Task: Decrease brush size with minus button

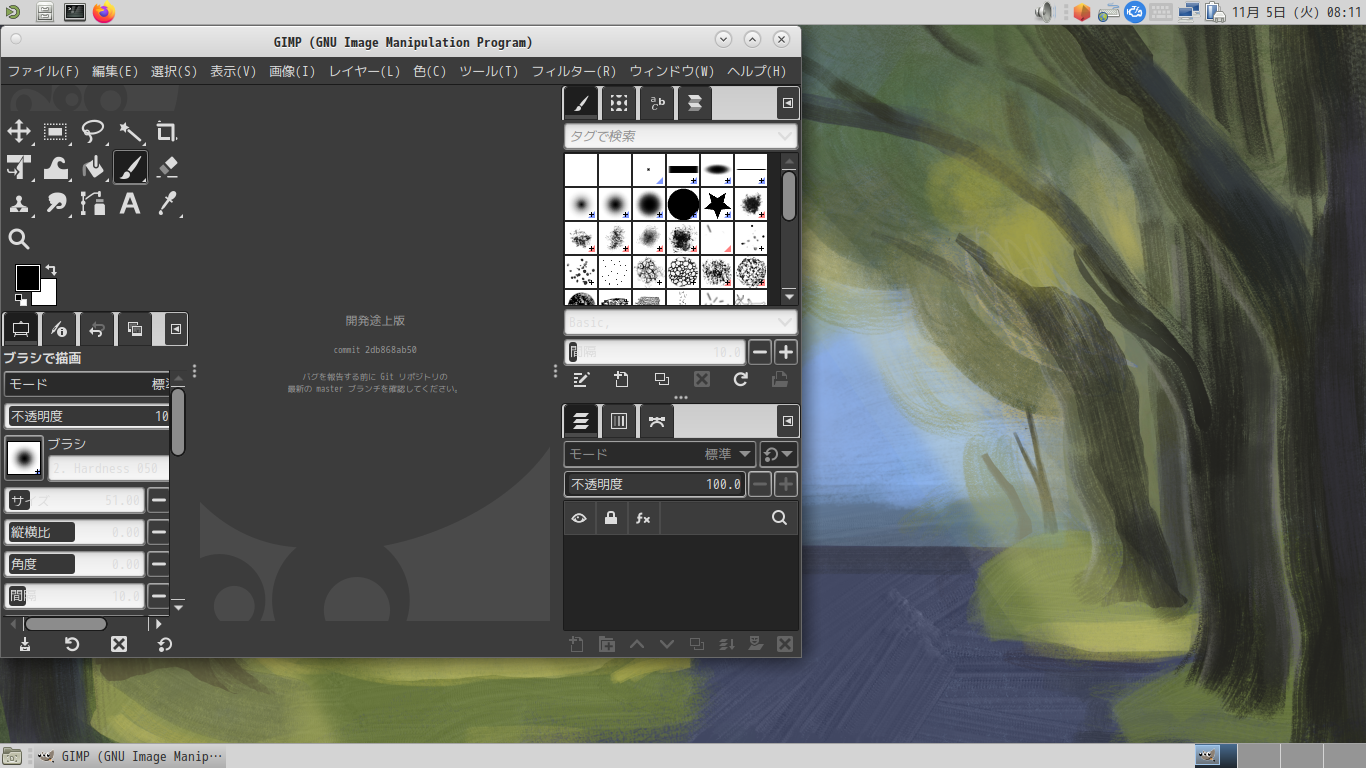Action: (x=158, y=500)
